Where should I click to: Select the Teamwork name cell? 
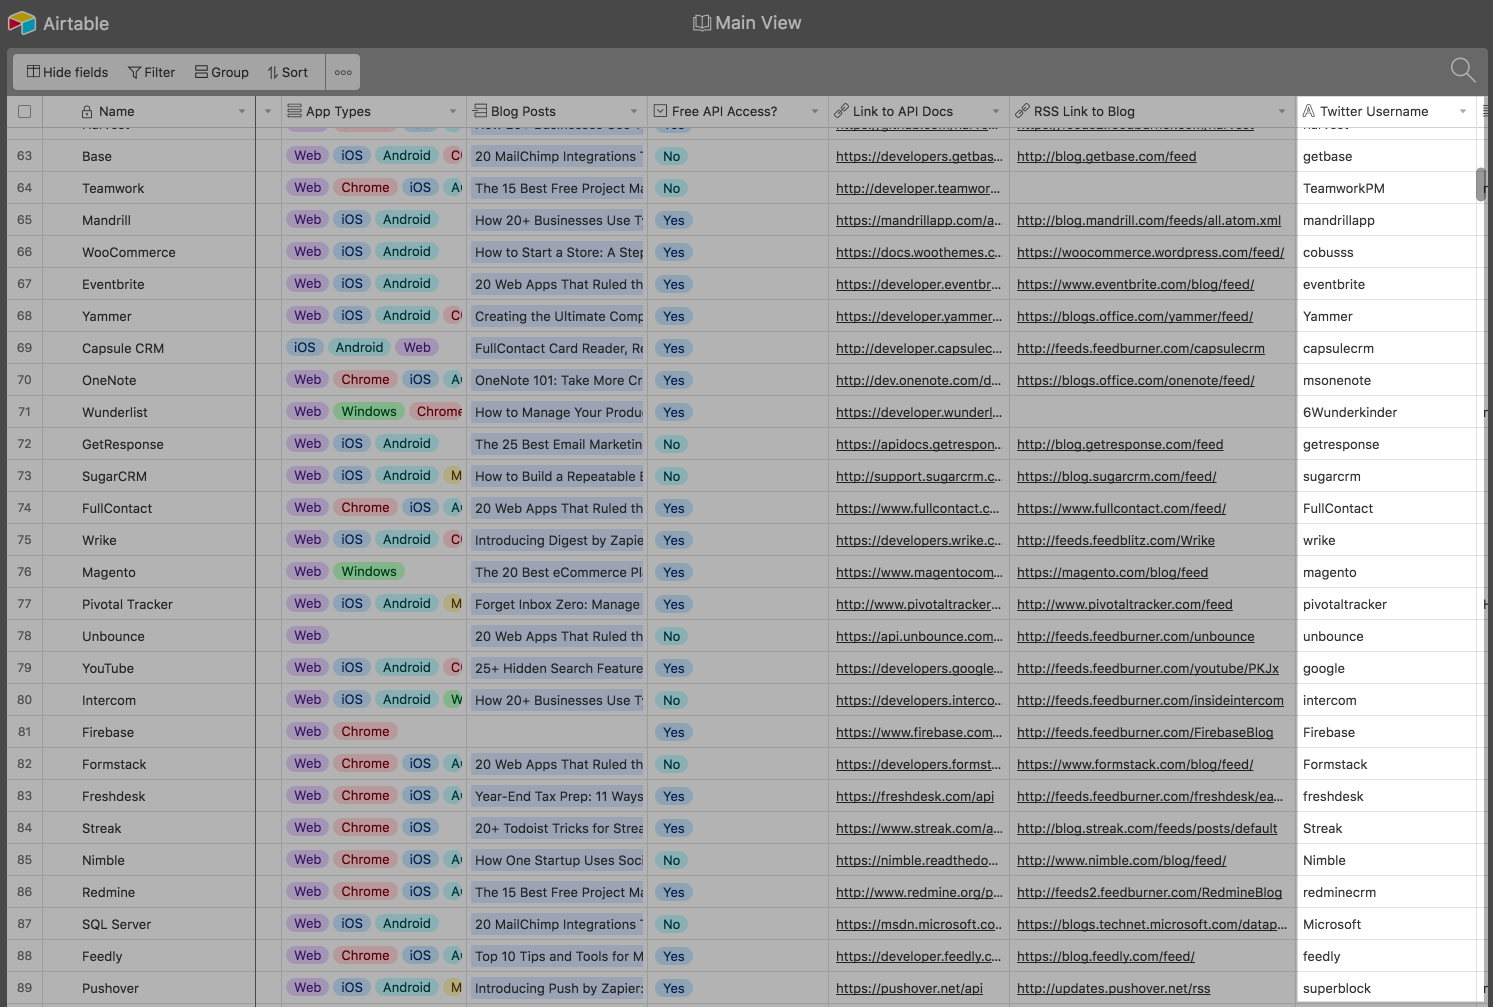148,188
